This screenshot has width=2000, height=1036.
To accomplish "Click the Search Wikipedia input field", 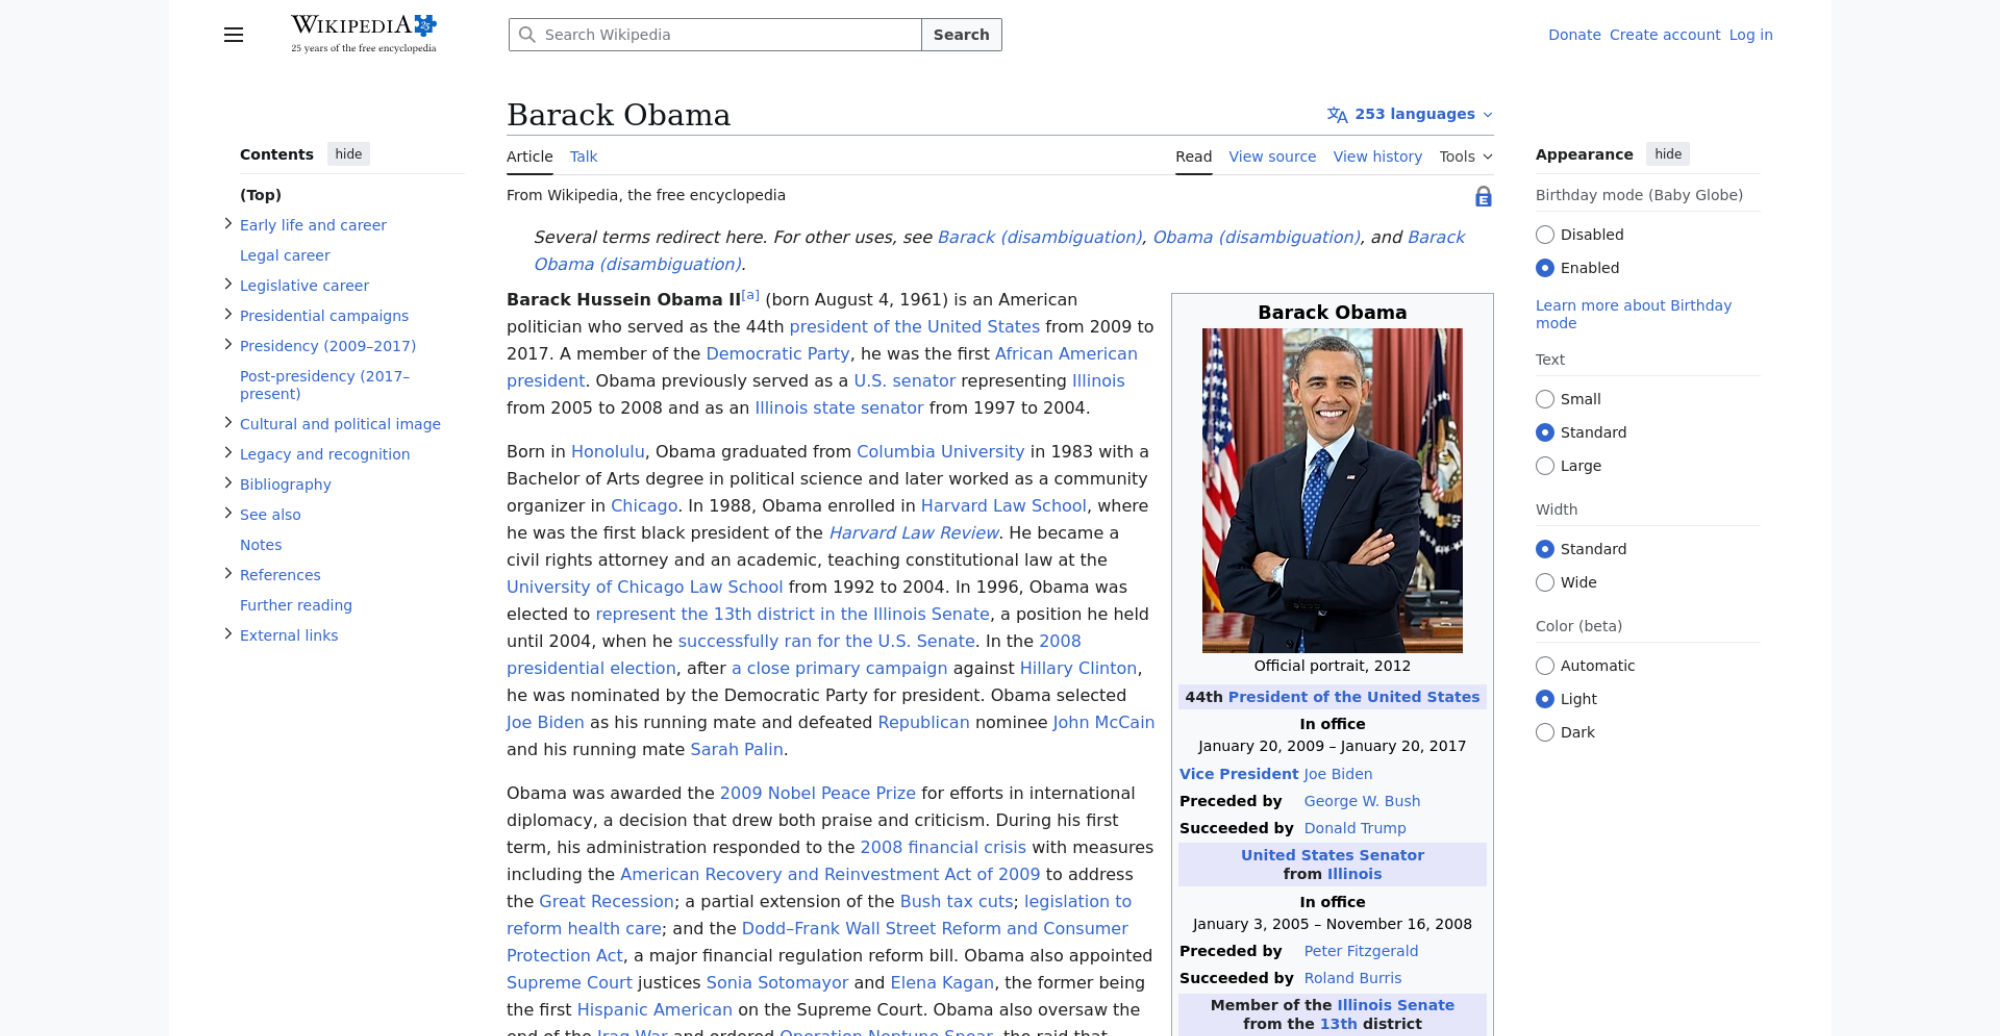I will point(727,35).
